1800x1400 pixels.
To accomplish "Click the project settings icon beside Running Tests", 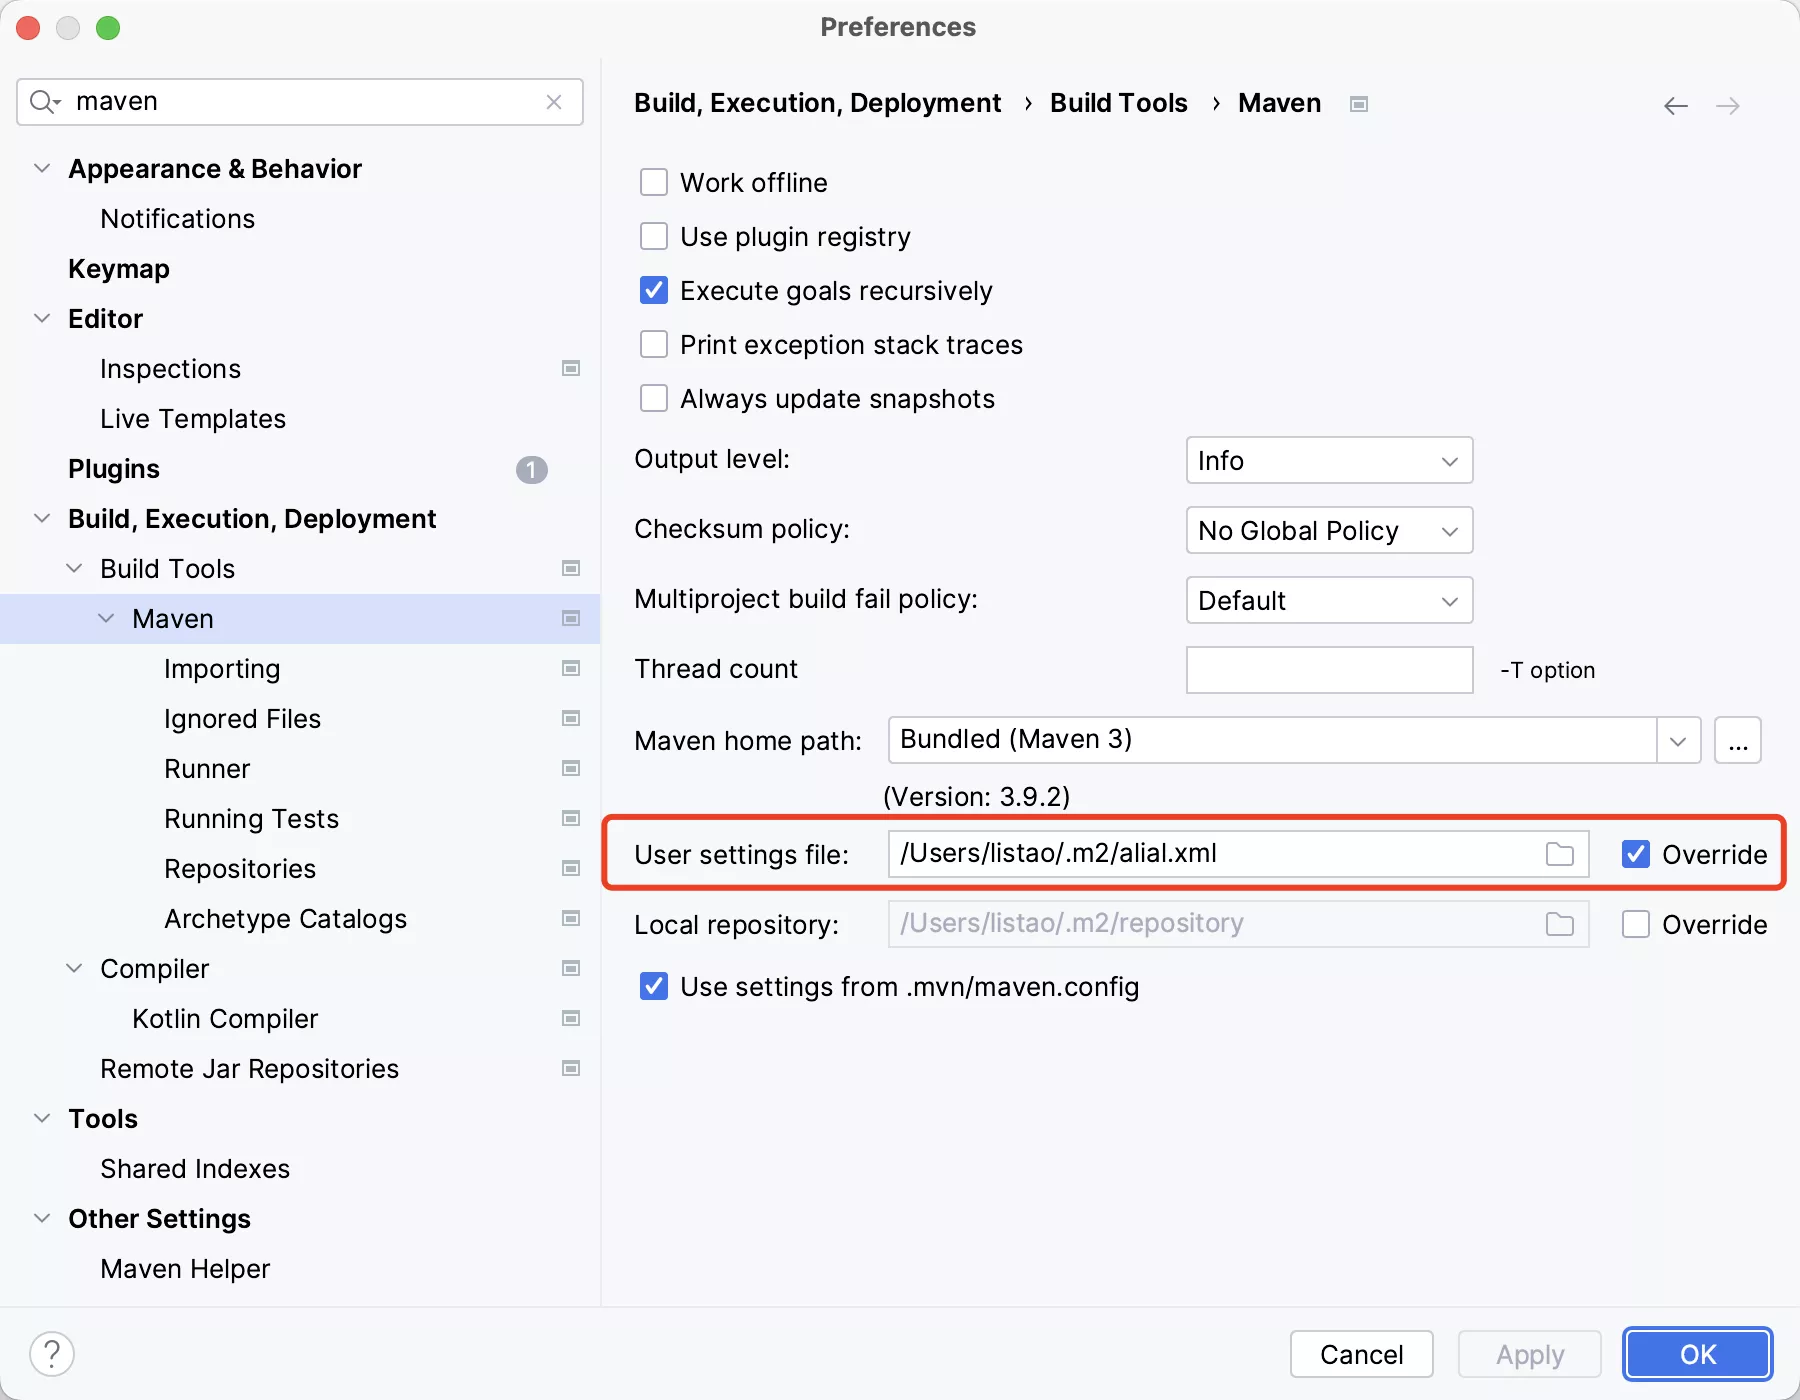I will tap(571, 818).
